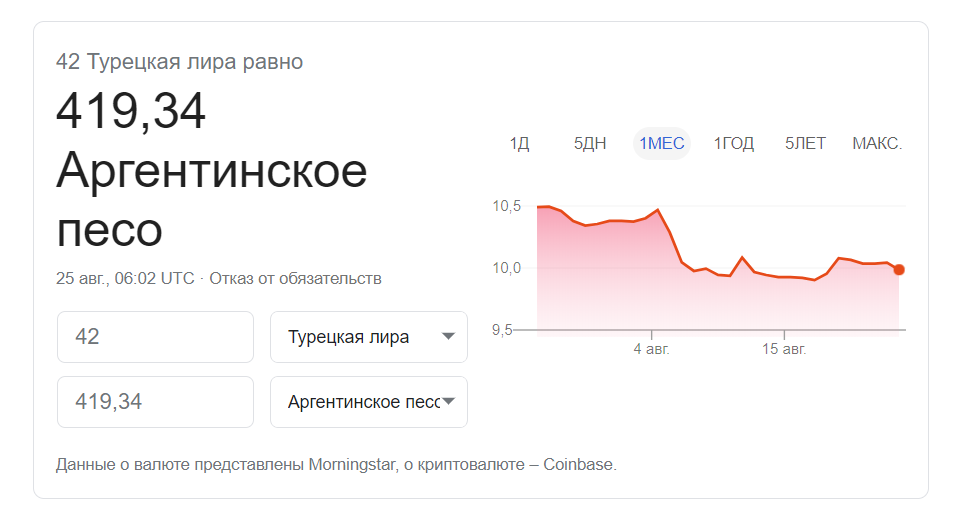
Task: Click the red dot ending the chart line
Action: coord(899,269)
